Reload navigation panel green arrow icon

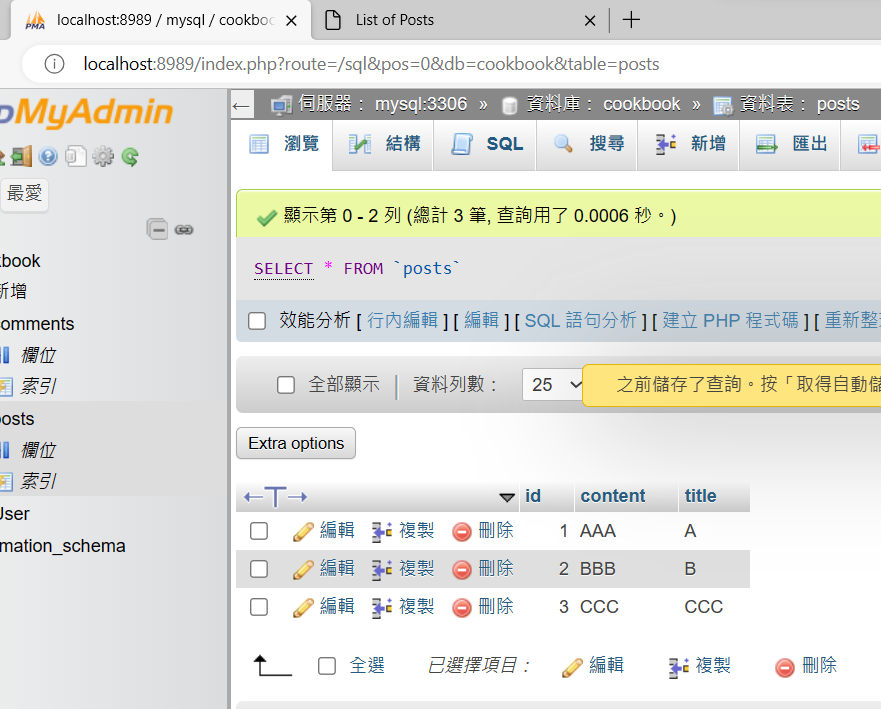pyautogui.click(x=130, y=157)
